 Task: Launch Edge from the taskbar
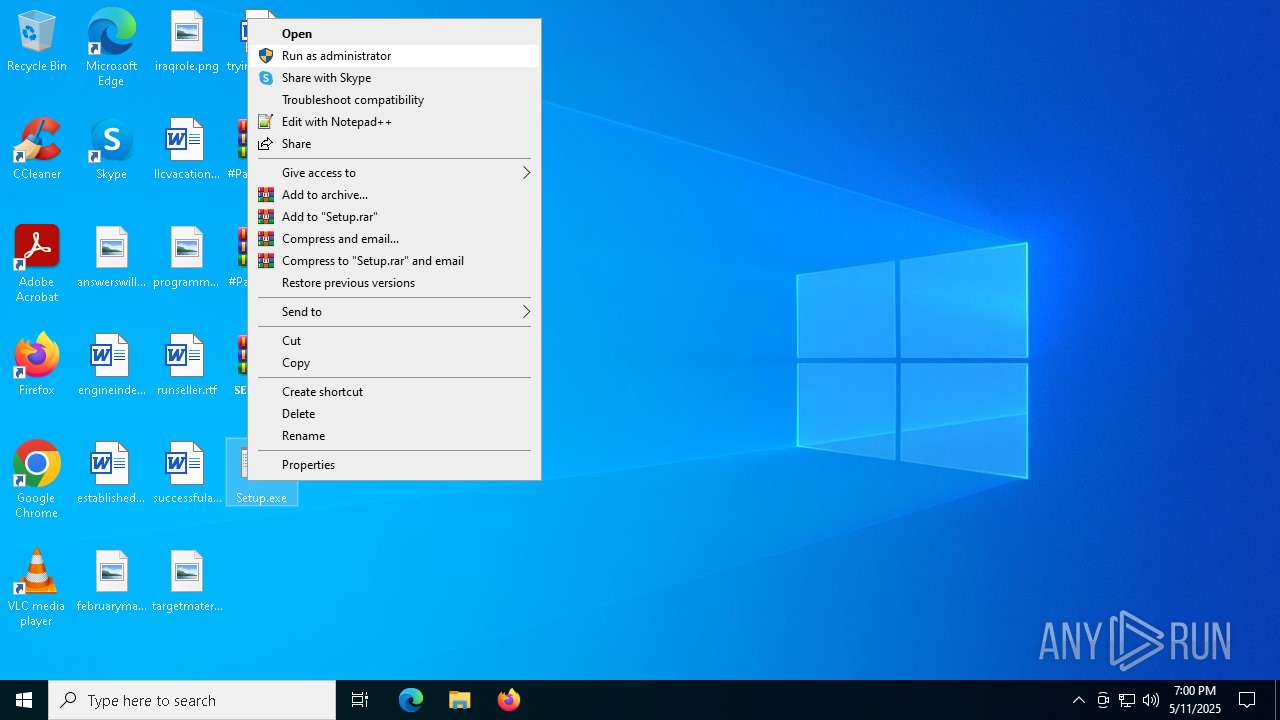point(411,700)
